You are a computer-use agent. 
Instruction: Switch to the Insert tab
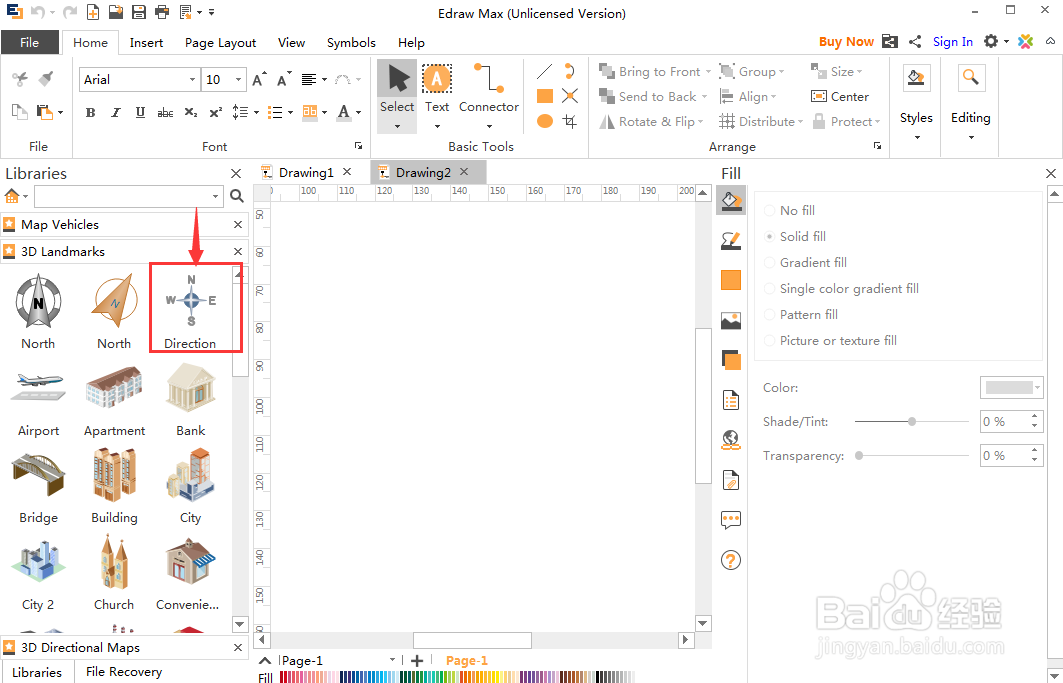point(146,42)
